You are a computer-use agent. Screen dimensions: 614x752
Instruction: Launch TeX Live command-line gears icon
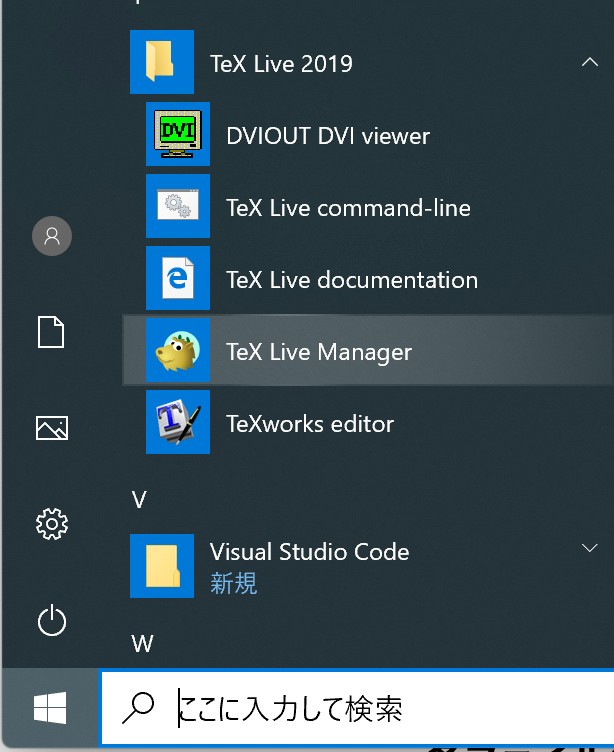click(178, 206)
